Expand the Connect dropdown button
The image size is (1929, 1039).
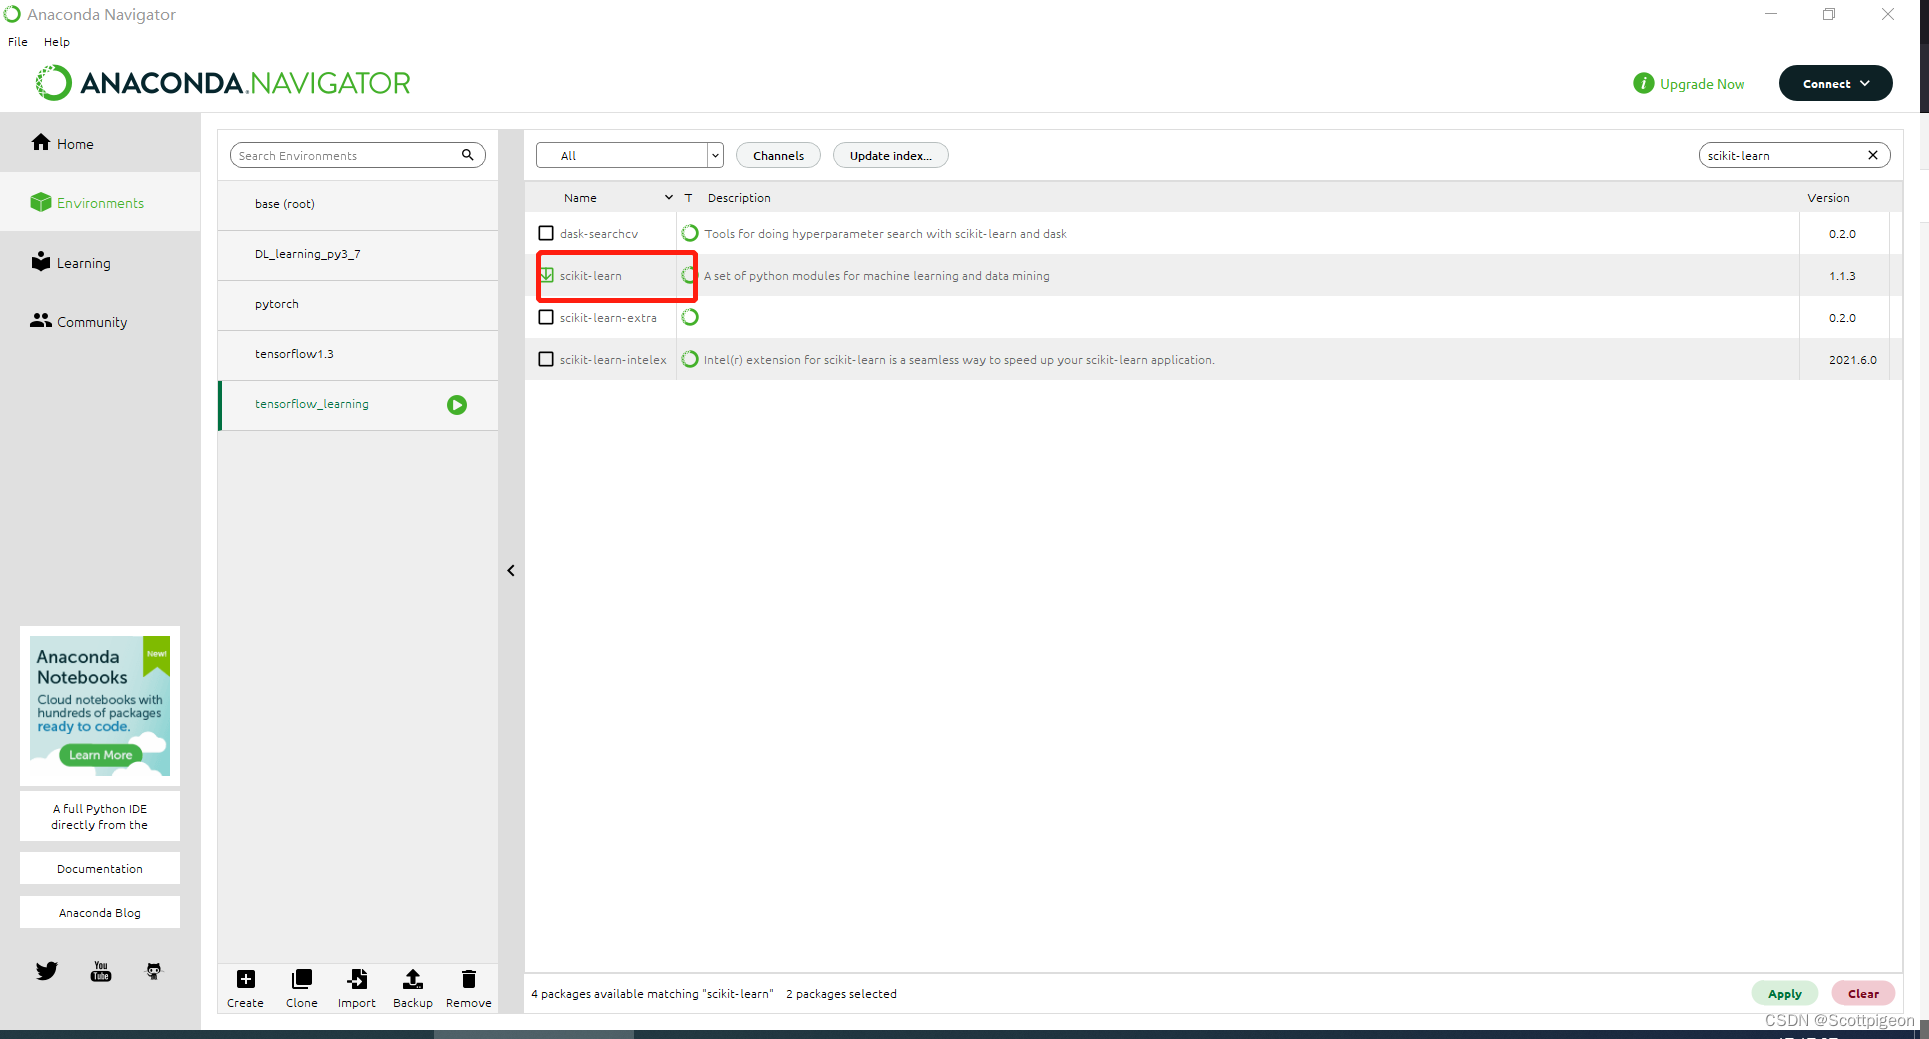[1836, 83]
